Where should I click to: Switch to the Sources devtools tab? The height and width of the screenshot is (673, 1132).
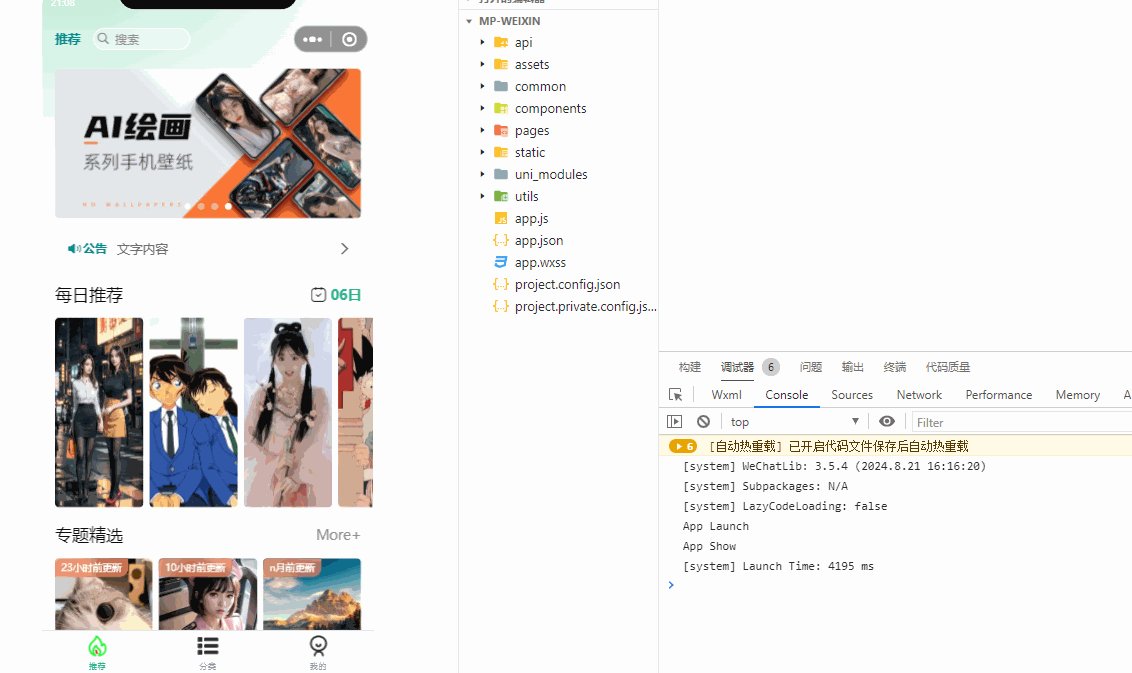(x=852, y=395)
